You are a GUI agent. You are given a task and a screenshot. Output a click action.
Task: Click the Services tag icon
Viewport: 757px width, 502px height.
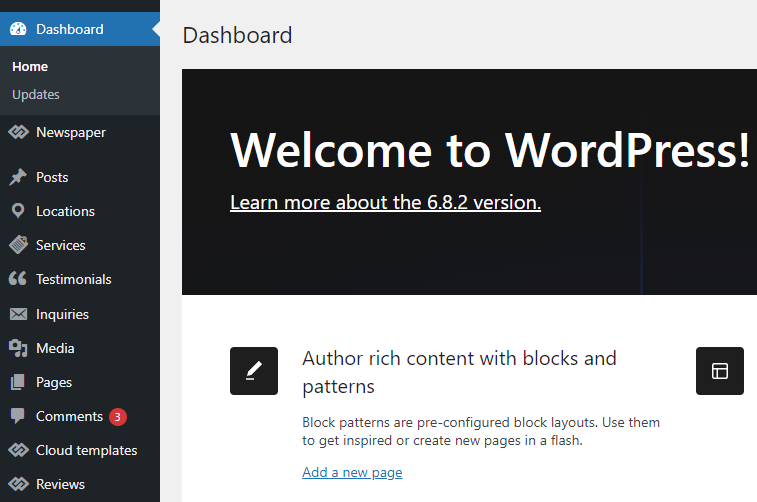[x=18, y=245]
